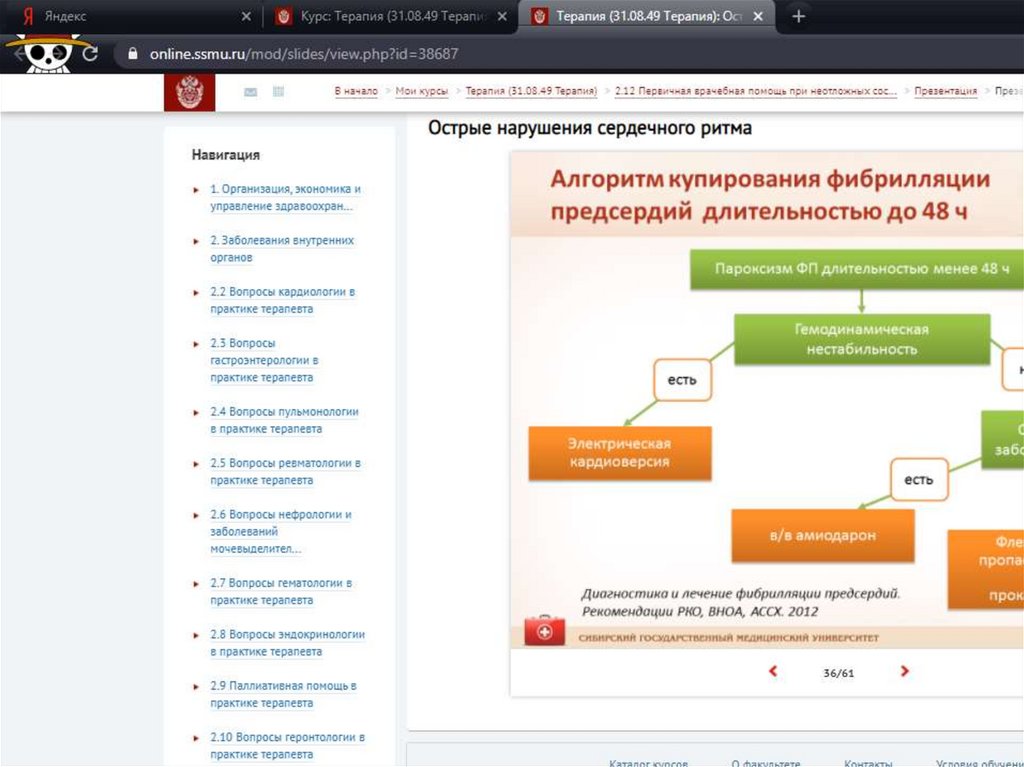Expand arrow beside '2.5 Вопросы ревматологии'
The height and width of the screenshot is (767, 1024).
point(195,464)
